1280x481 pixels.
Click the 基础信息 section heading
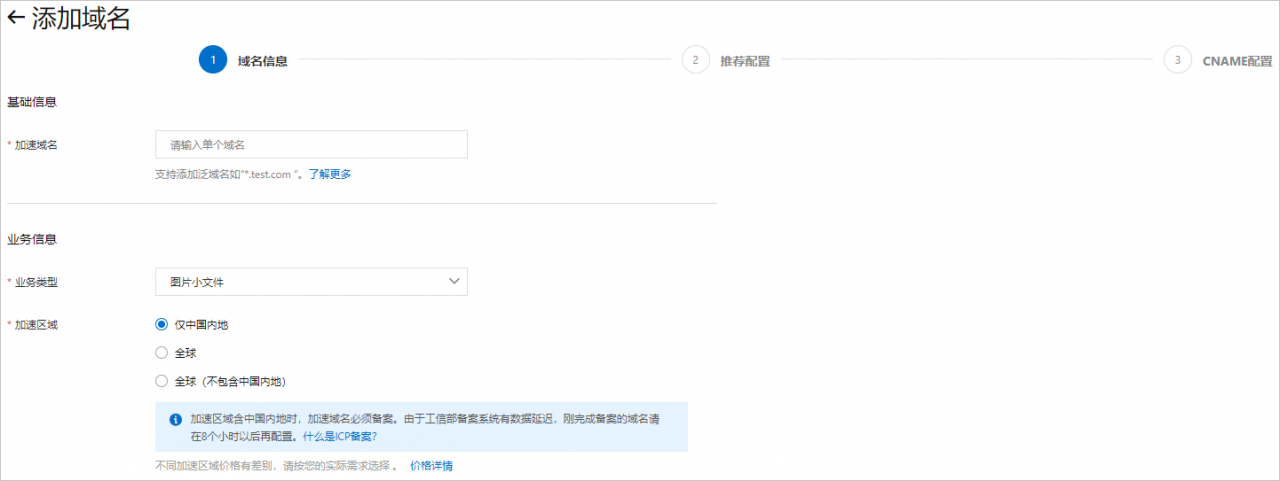[32, 102]
